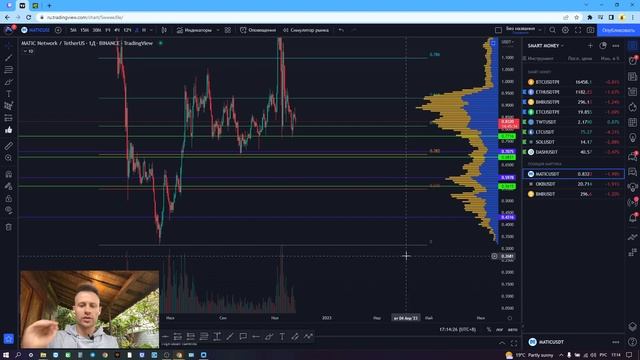Viewport: 640px width, 360px height.
Task: Select OKBUSDT in the watchlist
Action: (x=573, y=184)
